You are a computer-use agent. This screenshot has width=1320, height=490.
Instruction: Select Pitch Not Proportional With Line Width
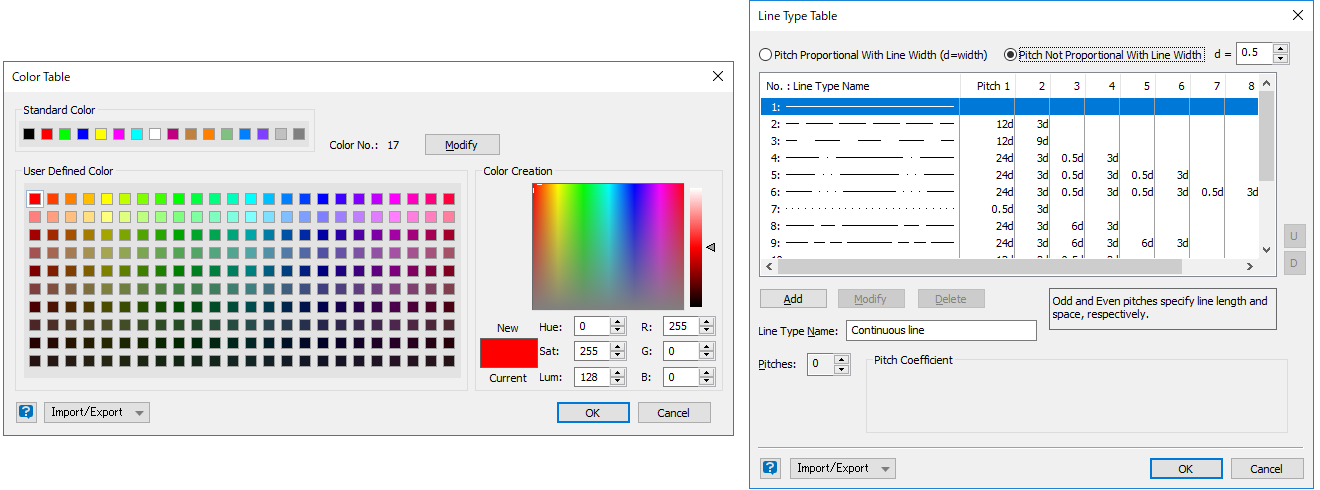pos(1011,55)
